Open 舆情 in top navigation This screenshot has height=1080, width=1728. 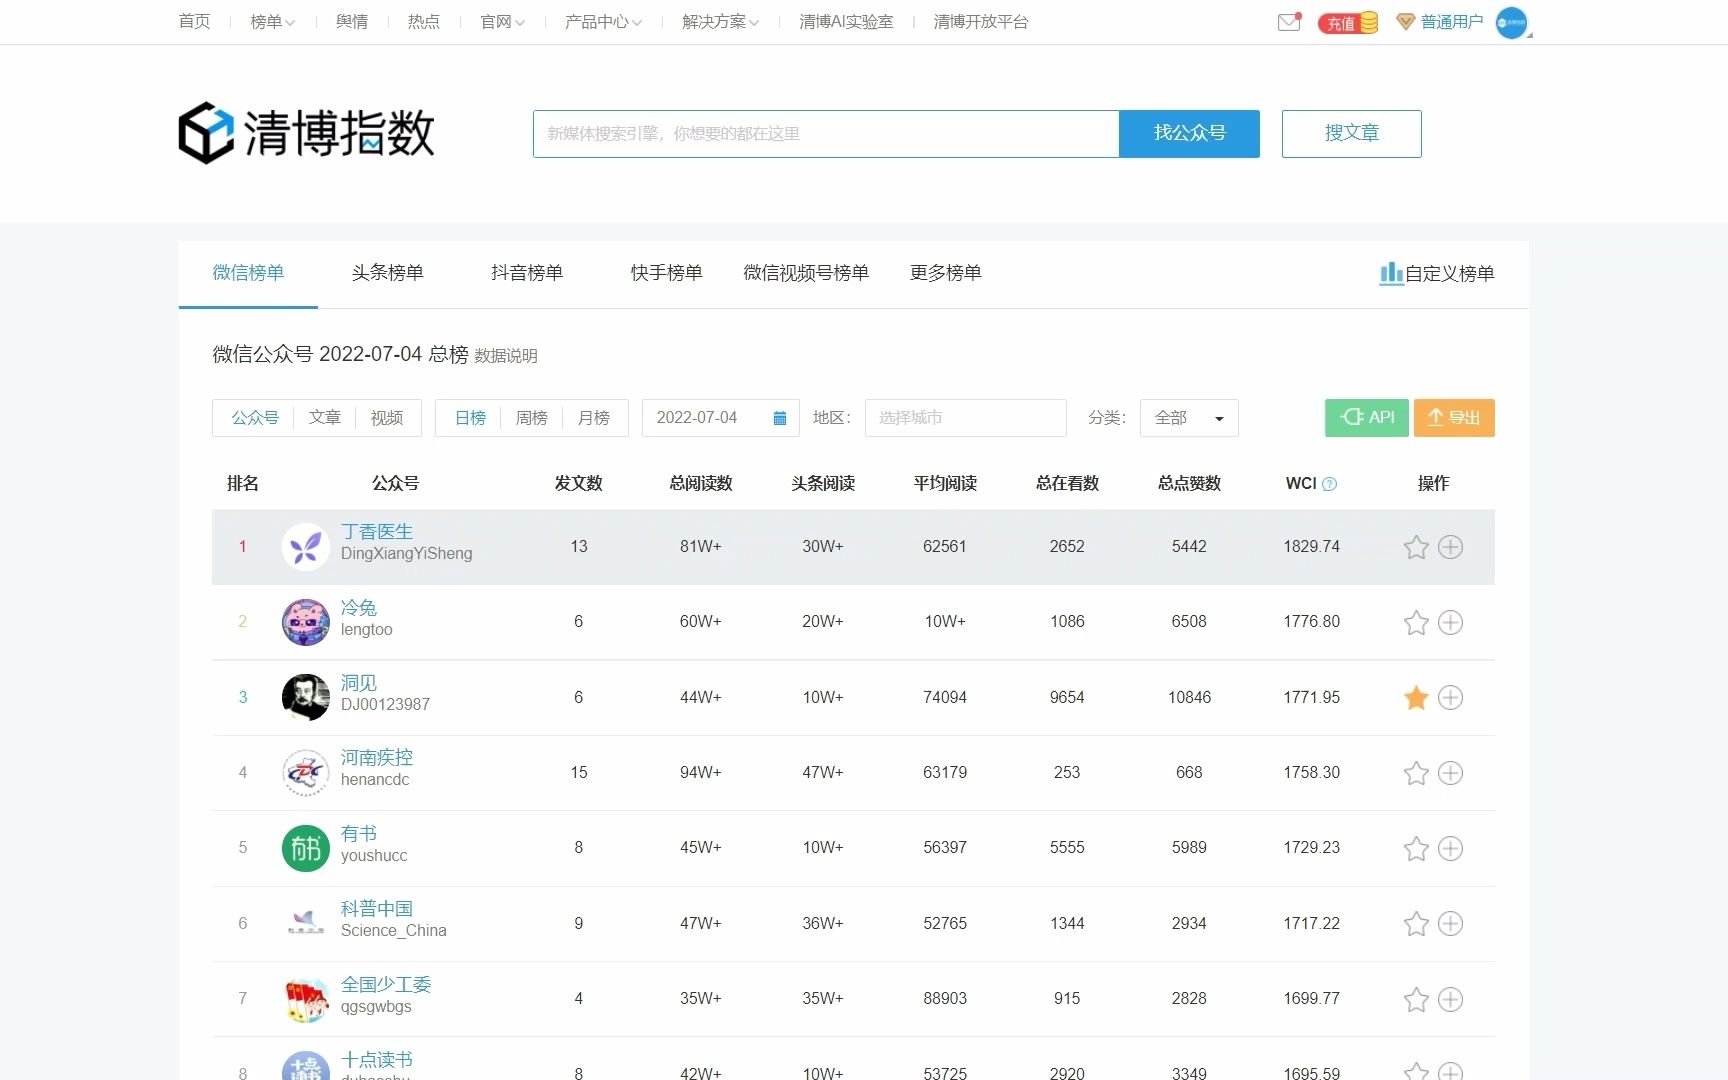[x=352, y=22]
